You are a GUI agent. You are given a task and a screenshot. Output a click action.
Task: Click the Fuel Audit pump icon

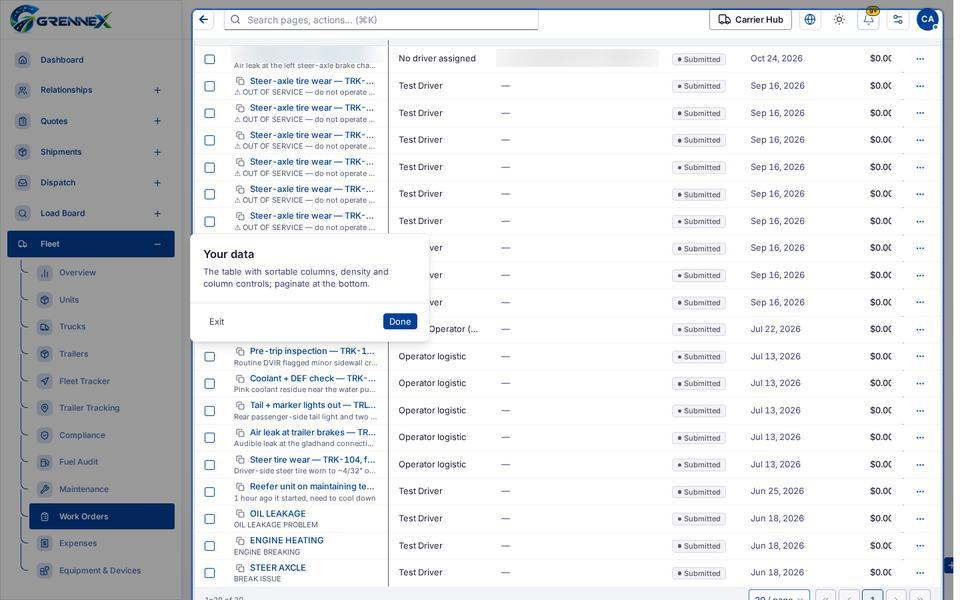click(45, 462)
